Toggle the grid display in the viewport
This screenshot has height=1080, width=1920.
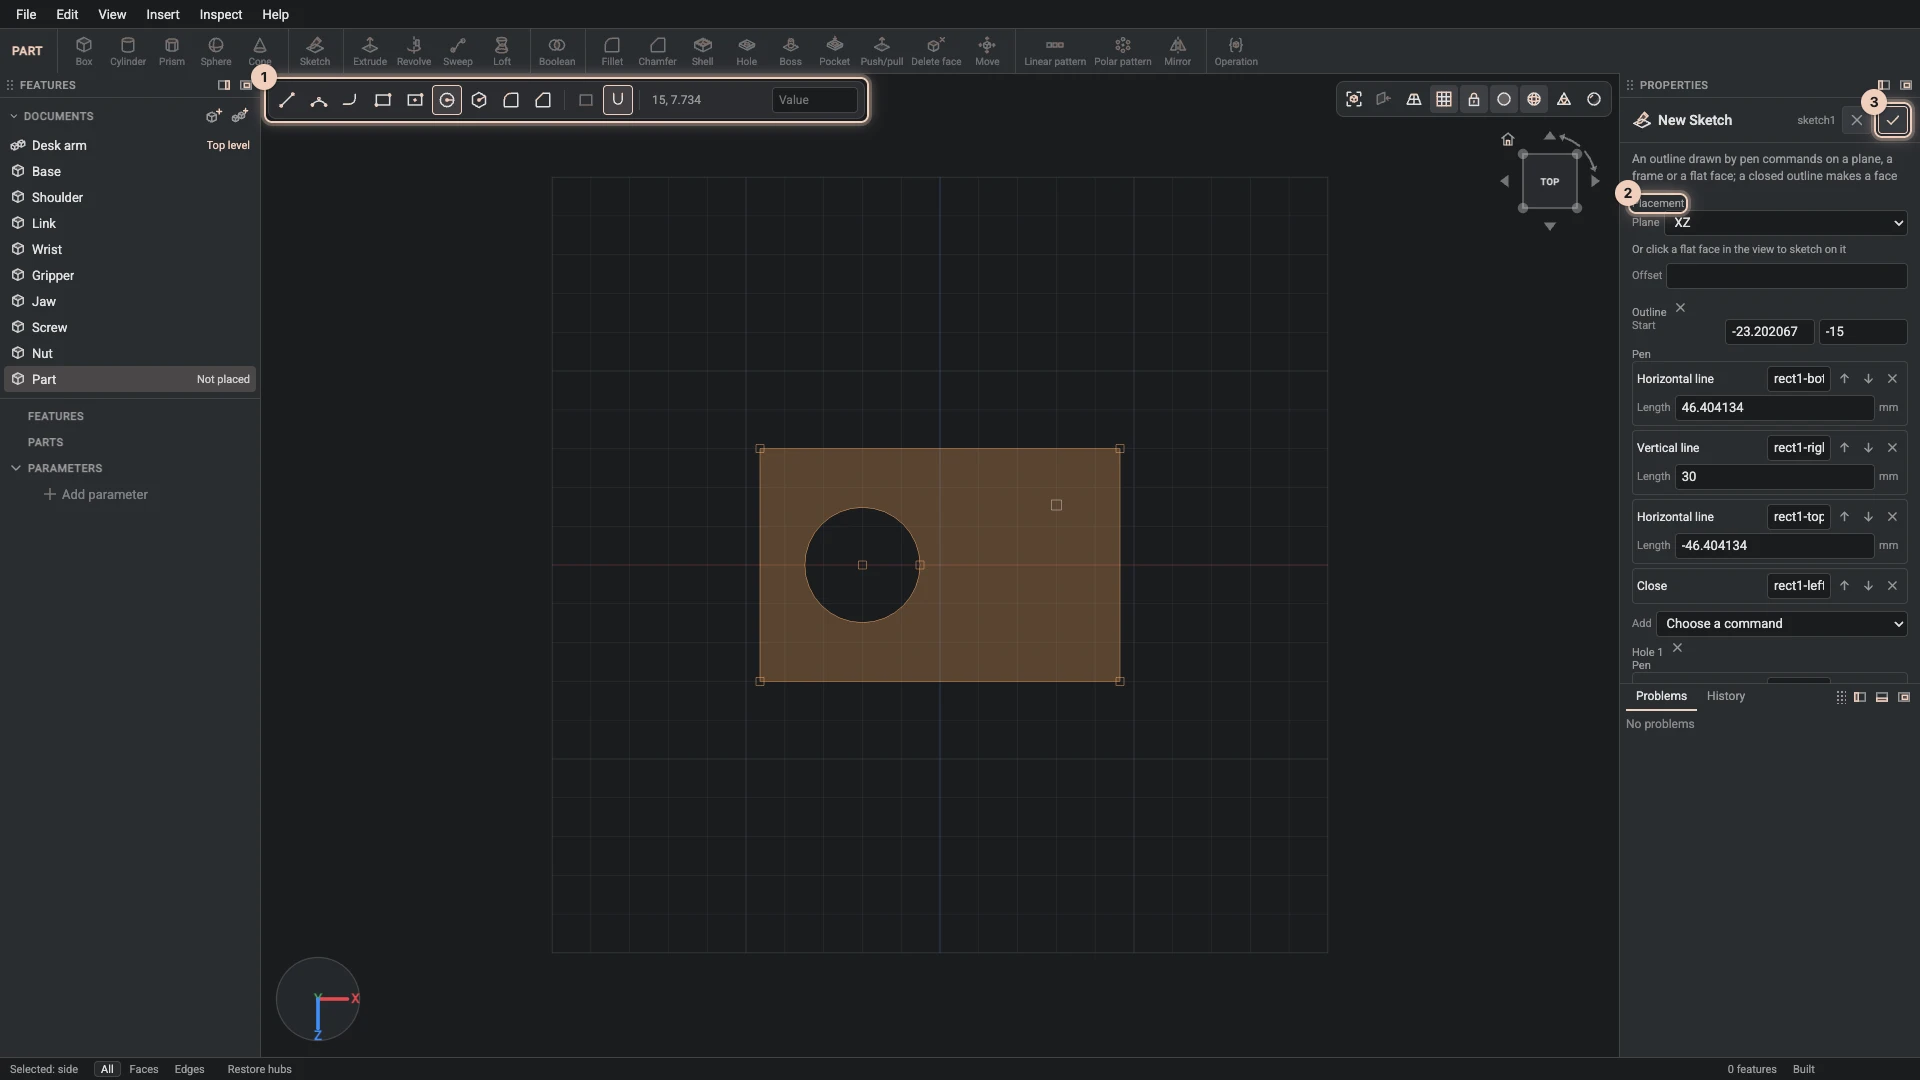tap(1444, 99)
